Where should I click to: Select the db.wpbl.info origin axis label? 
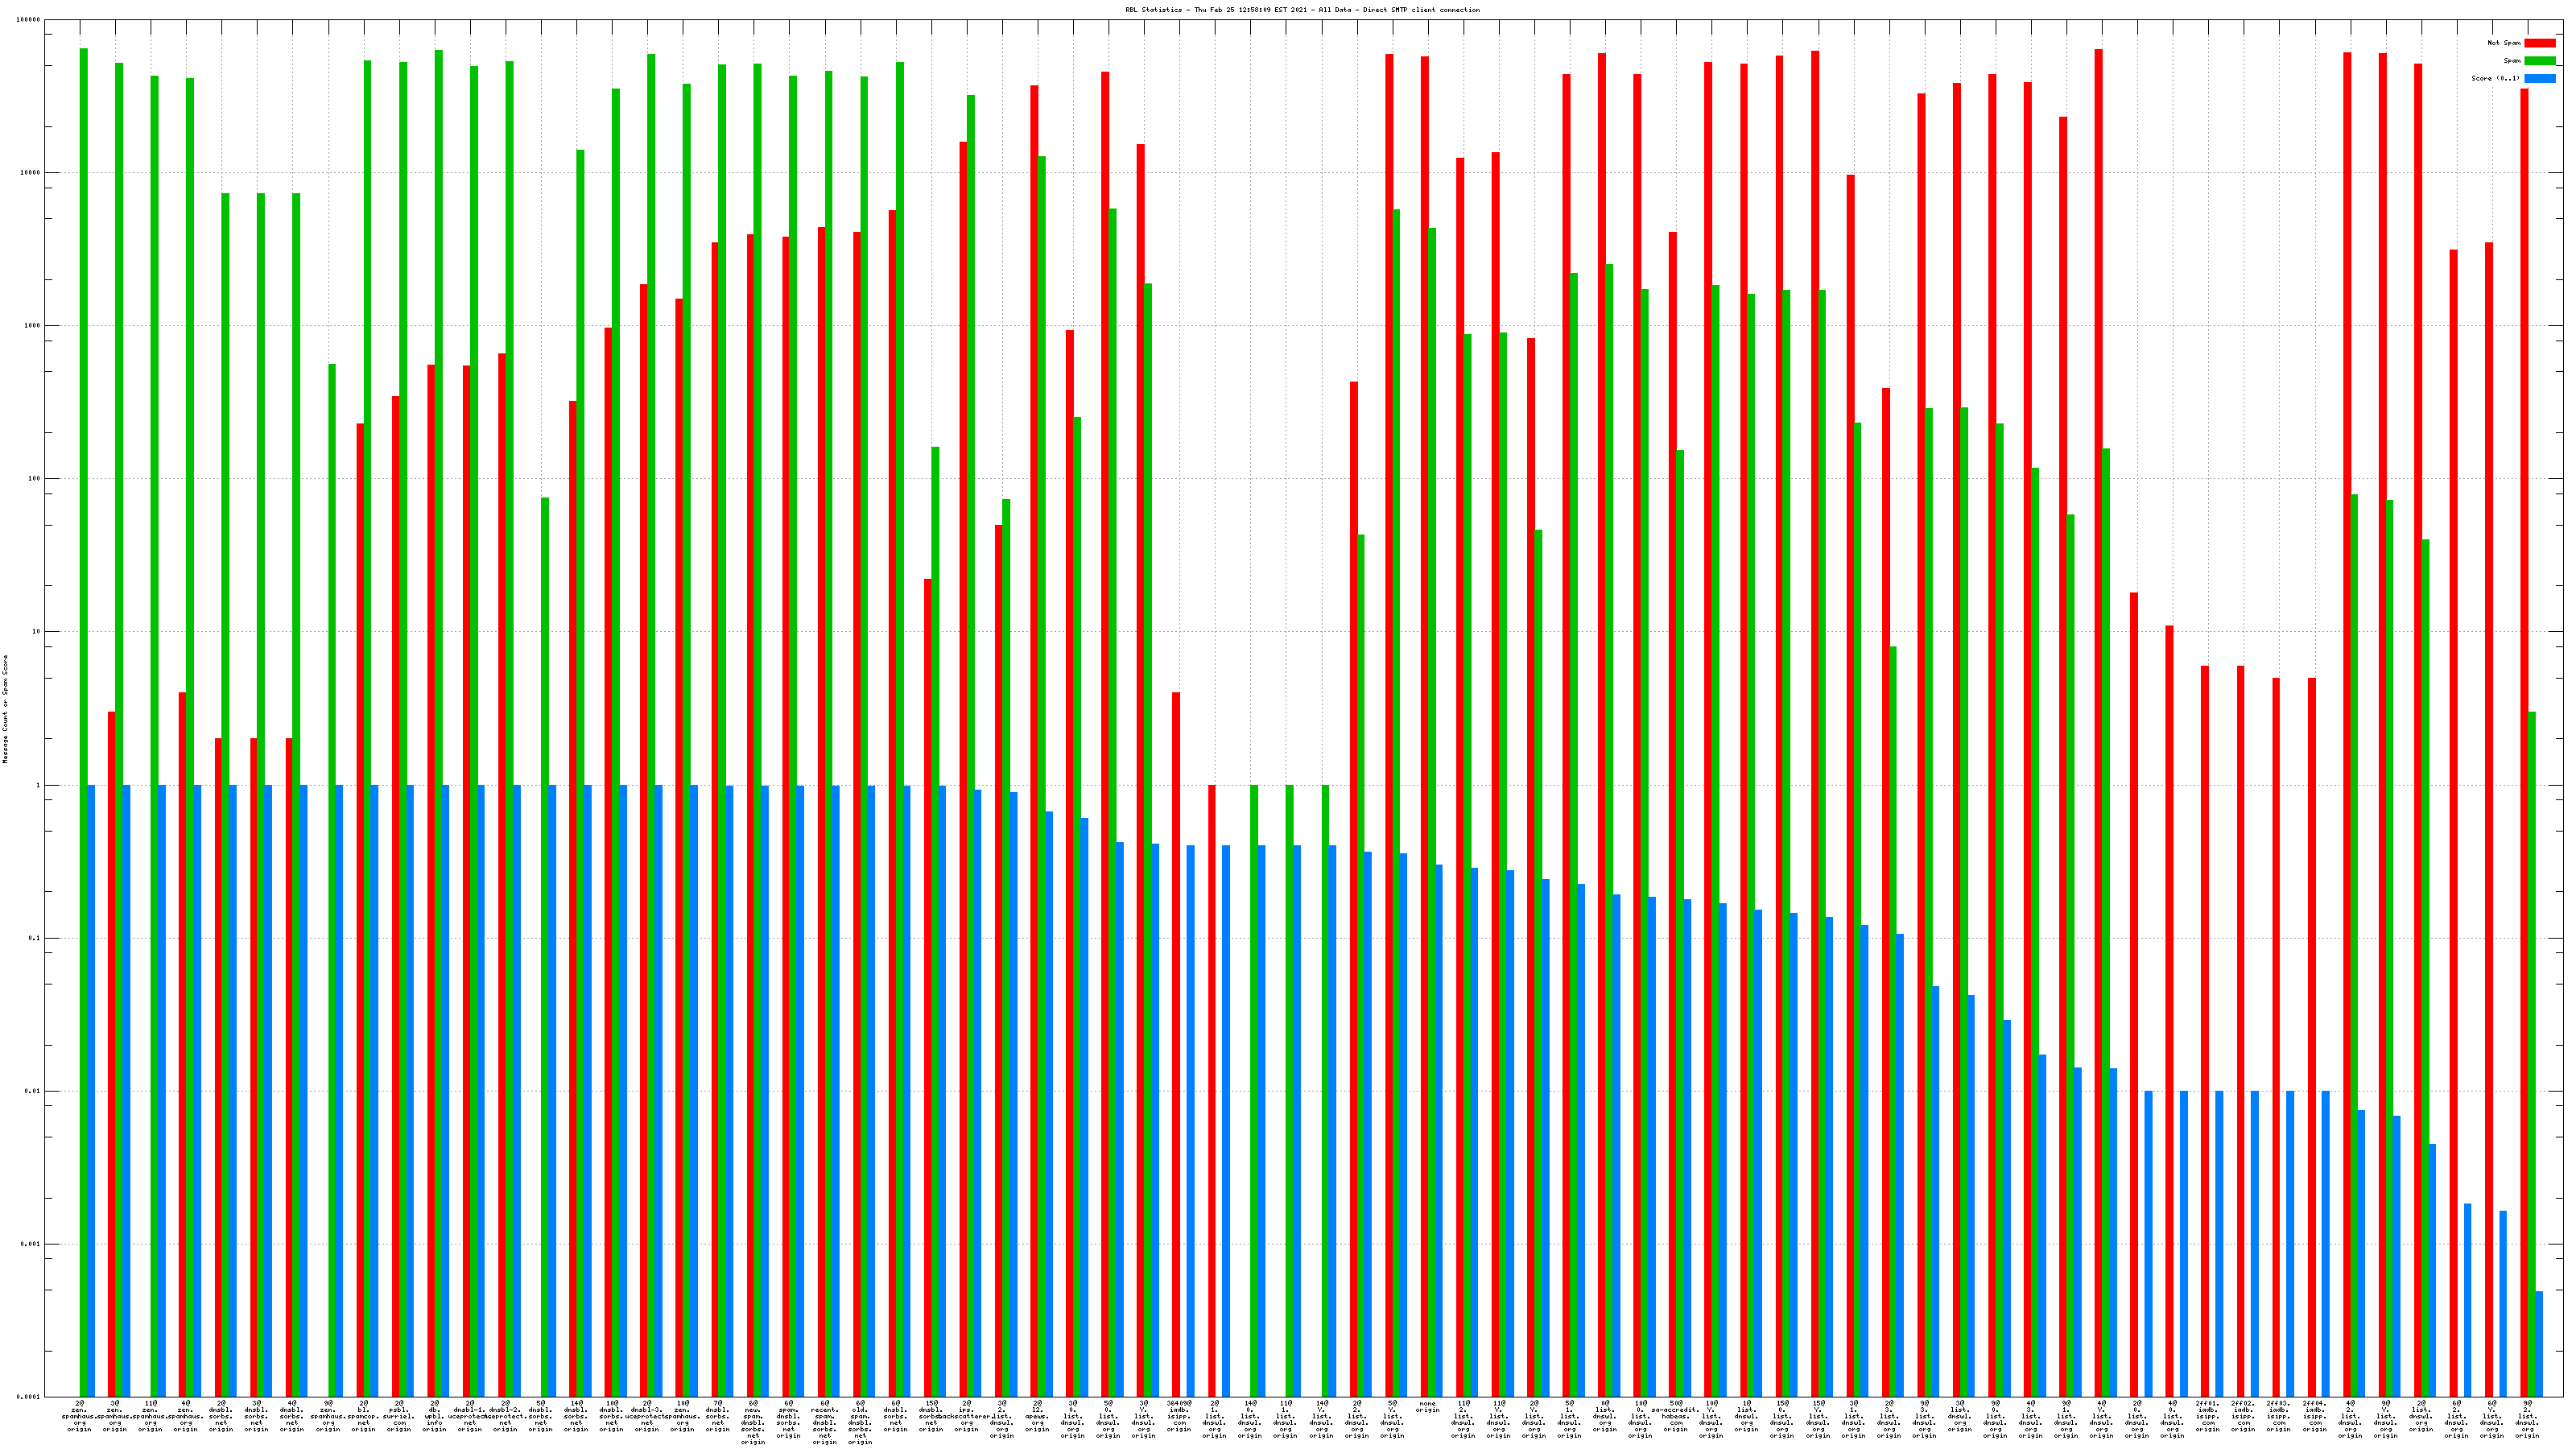[434, 1416]
